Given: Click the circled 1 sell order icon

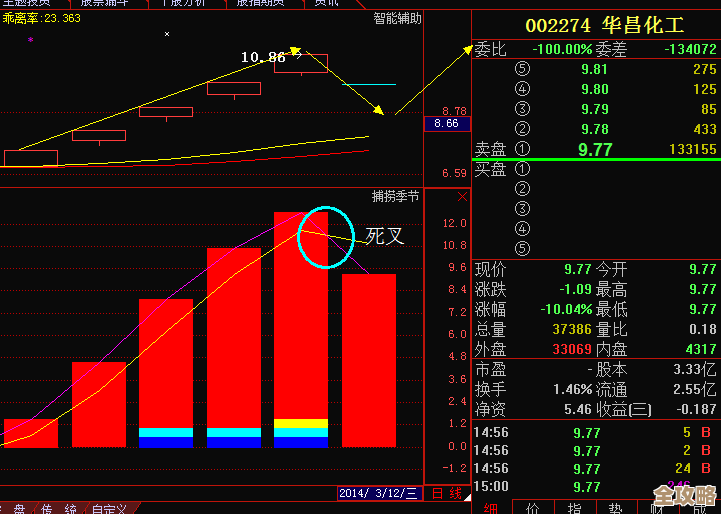Looking at the screenshot, I should 521,149.
